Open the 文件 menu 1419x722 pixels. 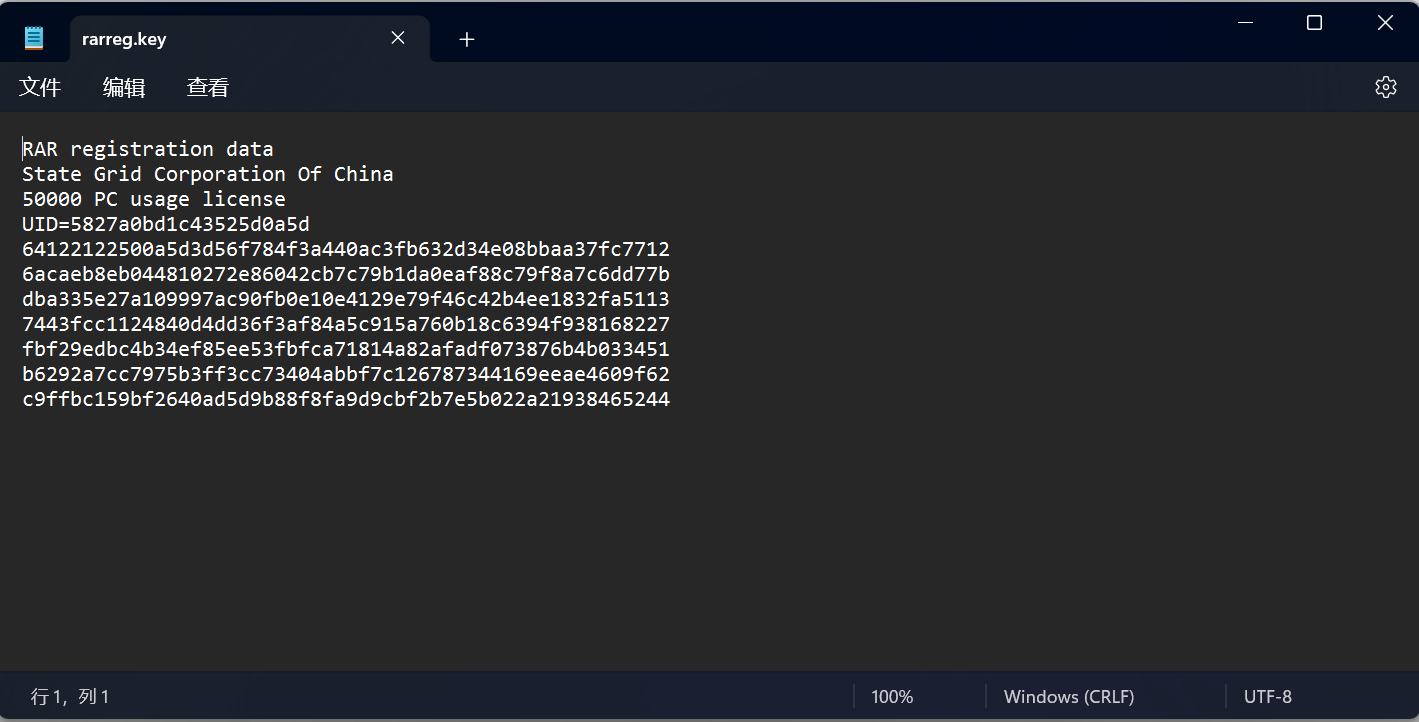click(40, 87)
